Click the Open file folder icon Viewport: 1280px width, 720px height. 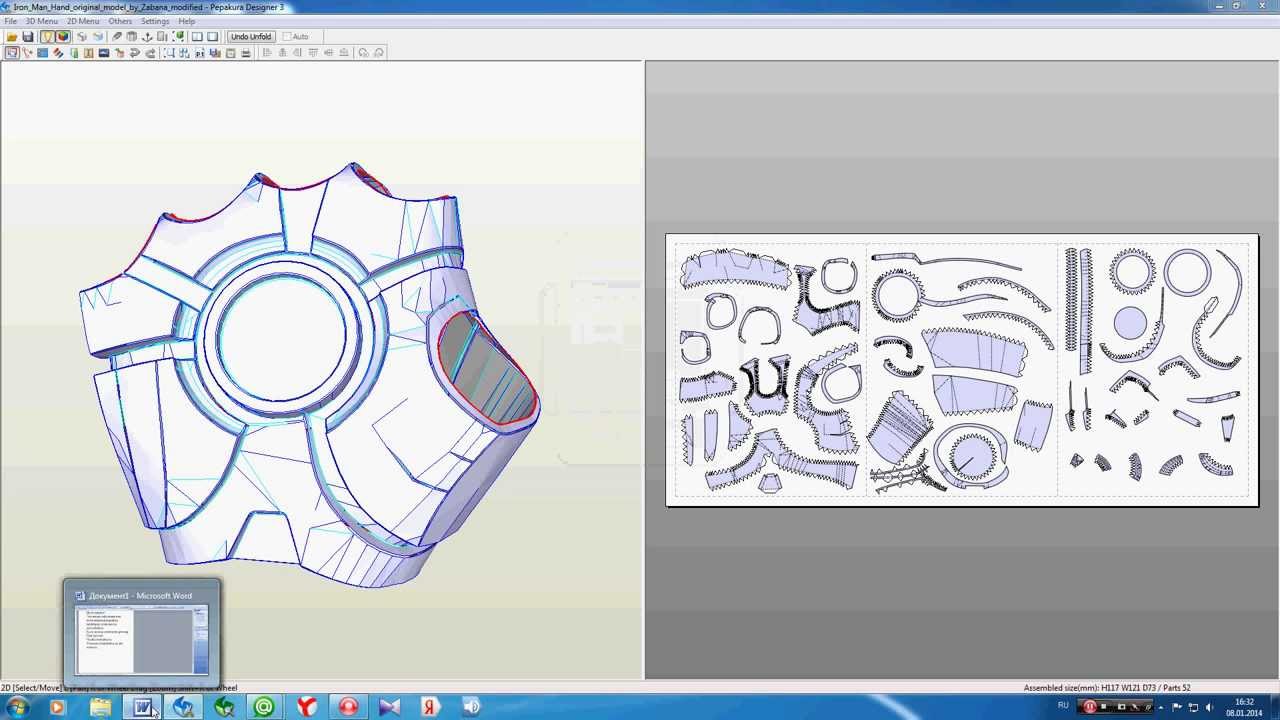tap(12, 37)
